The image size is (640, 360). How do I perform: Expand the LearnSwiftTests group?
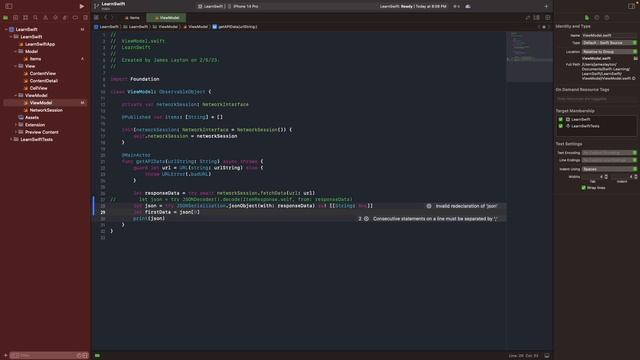point(11,140)
